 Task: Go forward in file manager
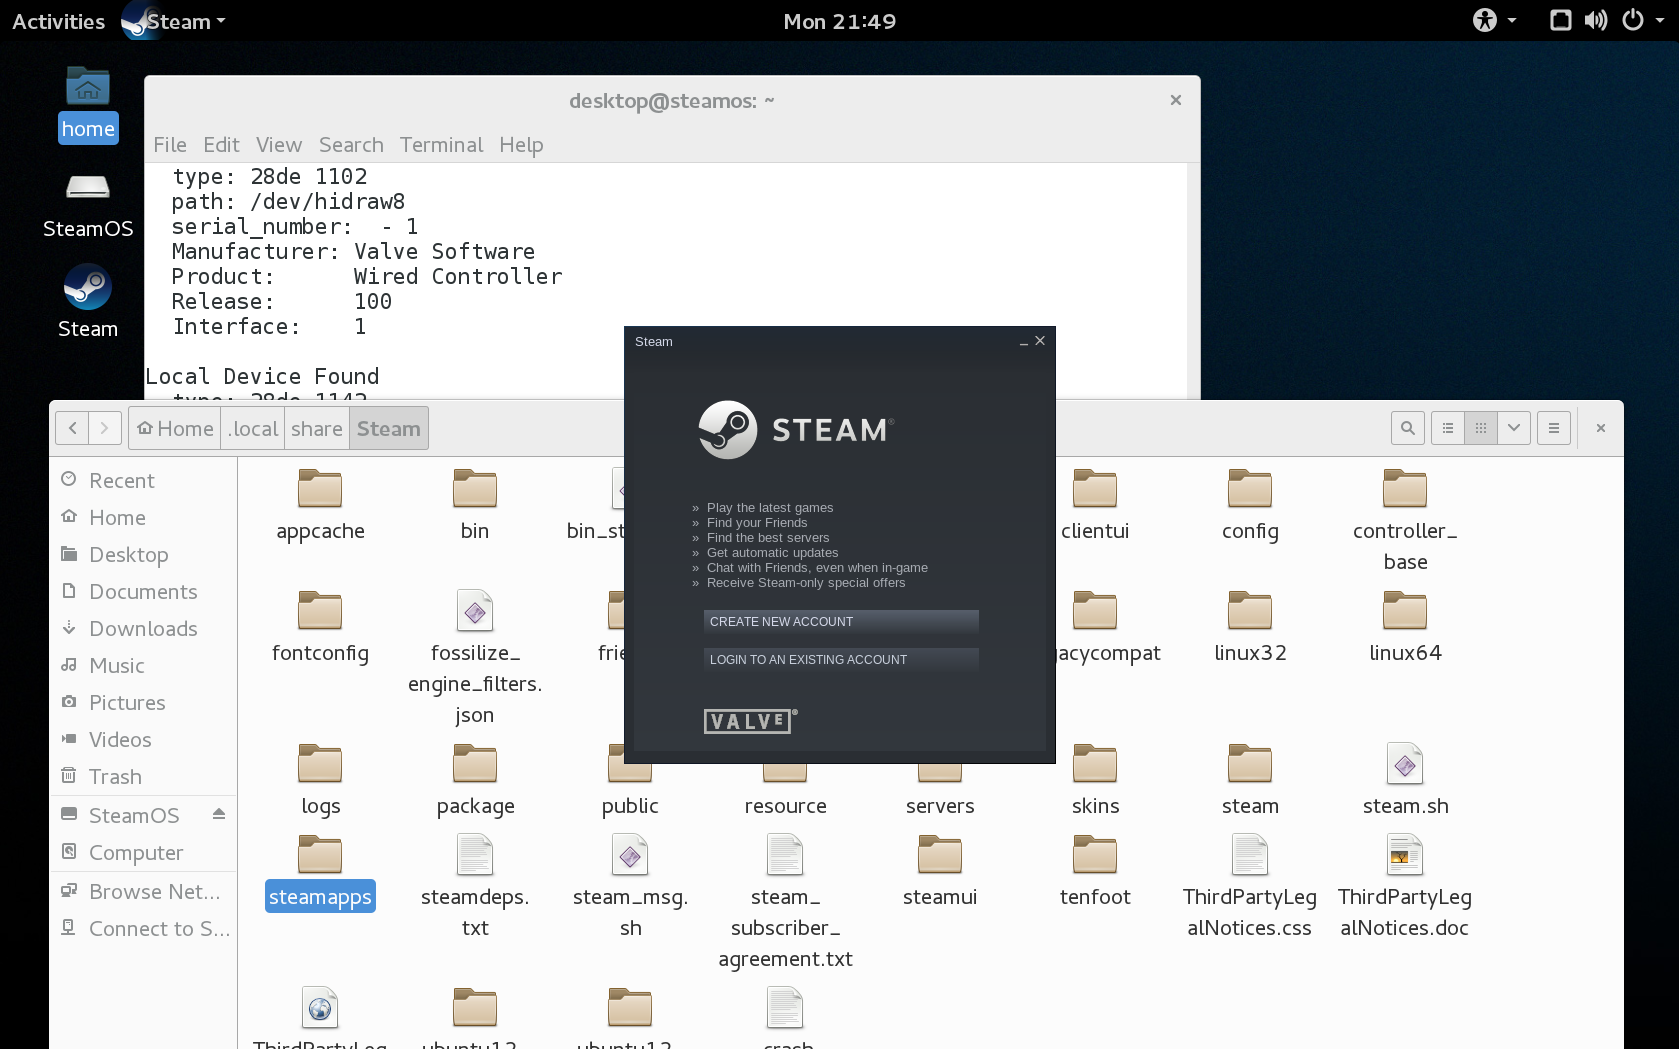[104, 428]
